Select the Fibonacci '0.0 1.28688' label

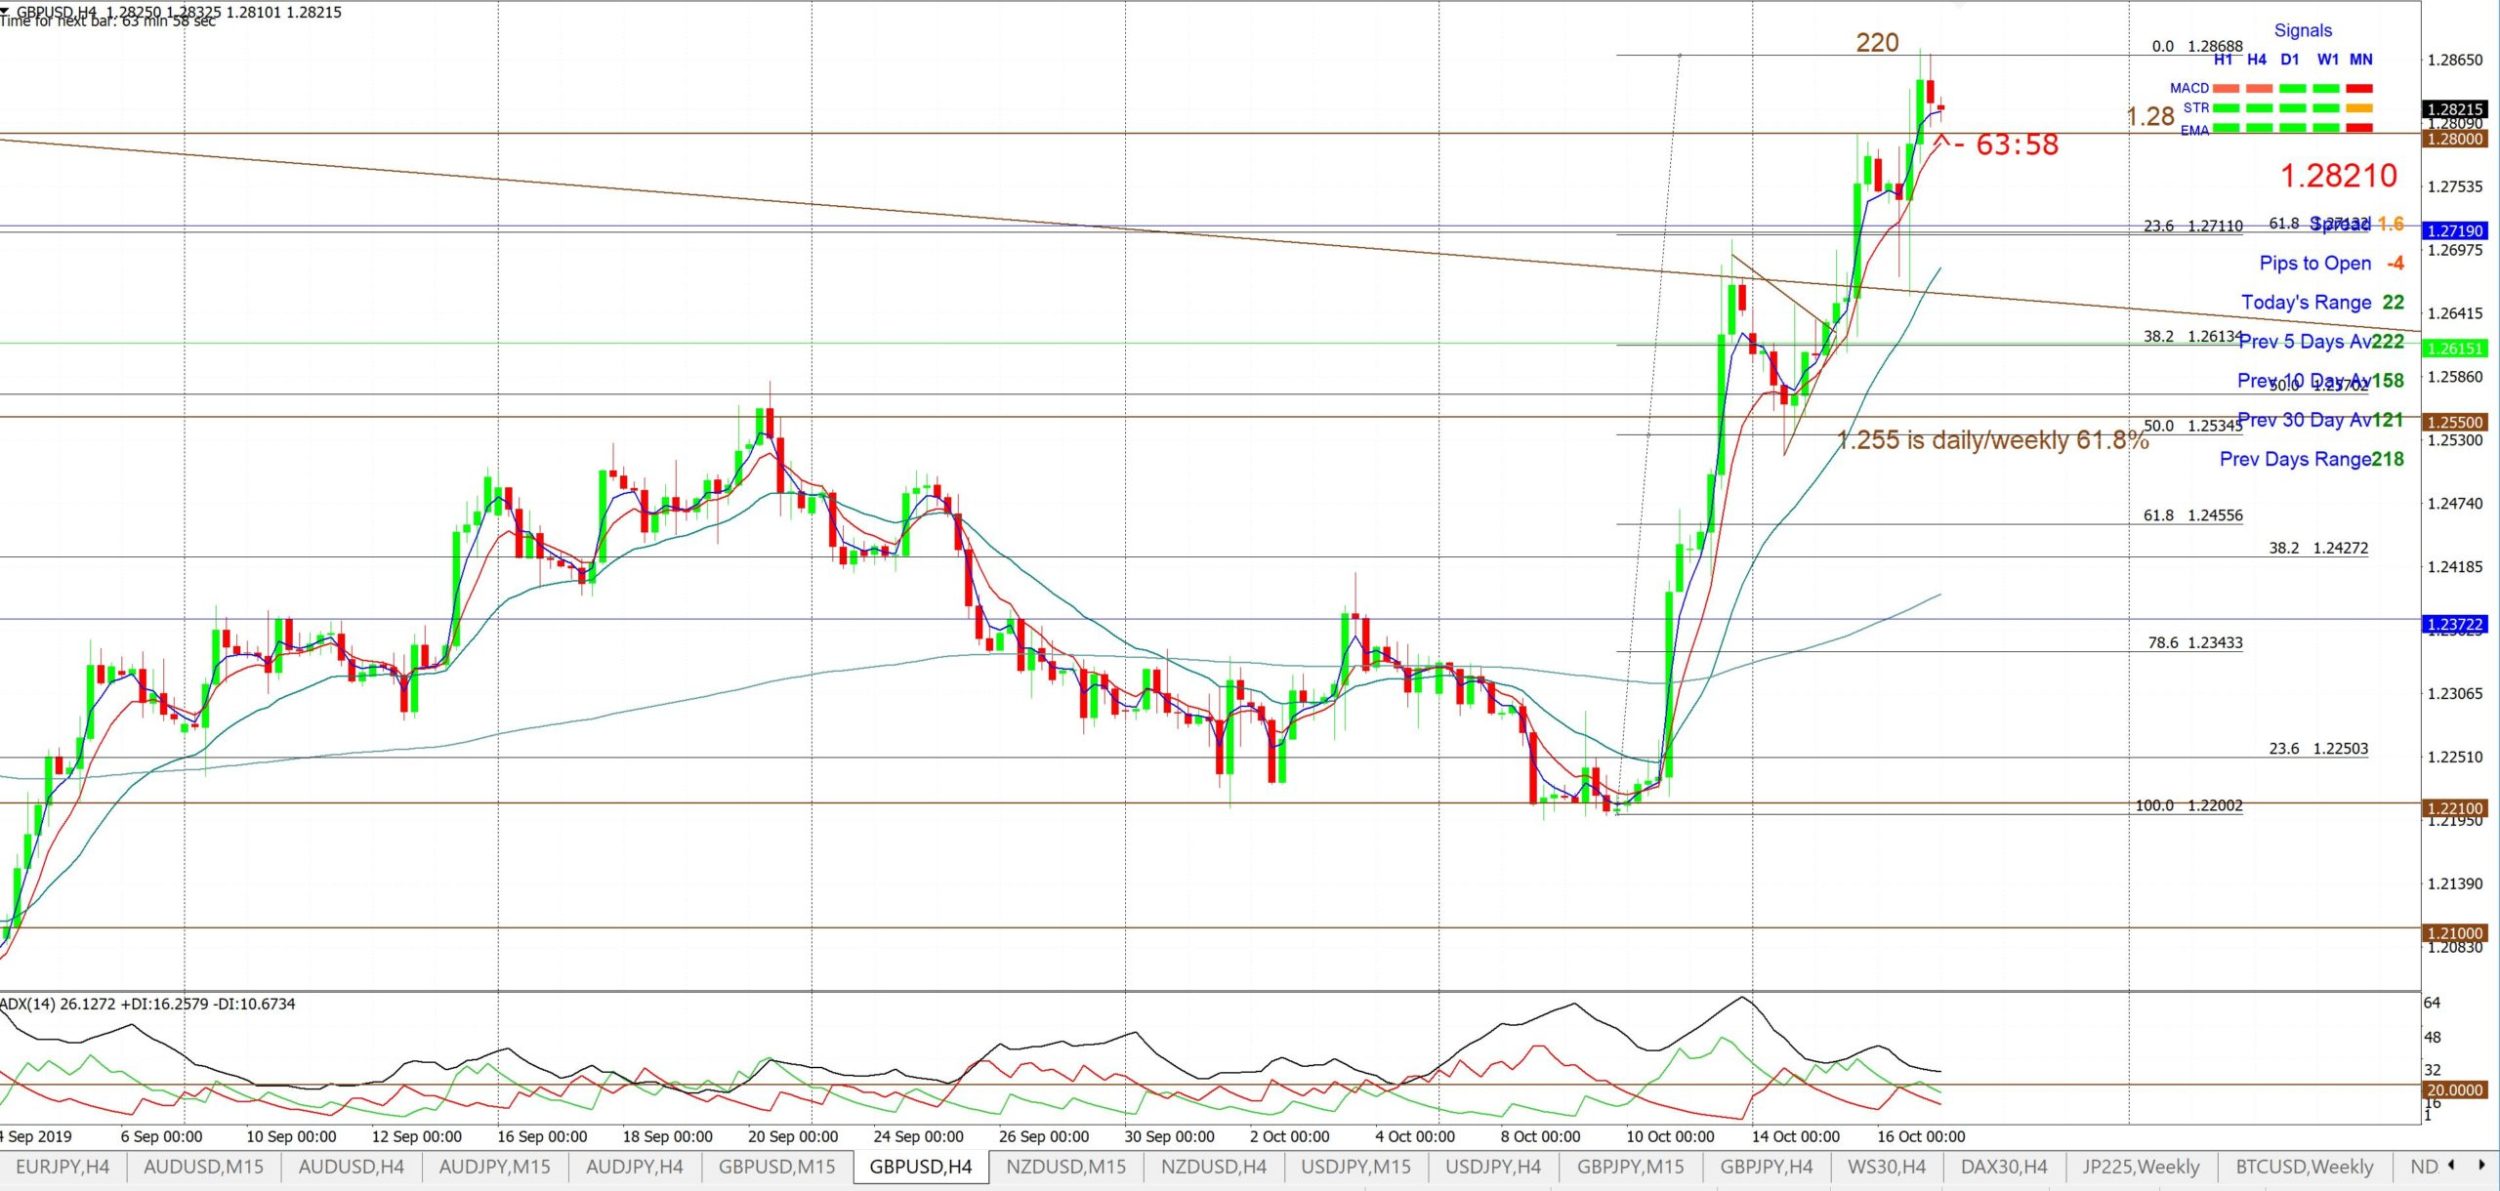coord(2197,46)
